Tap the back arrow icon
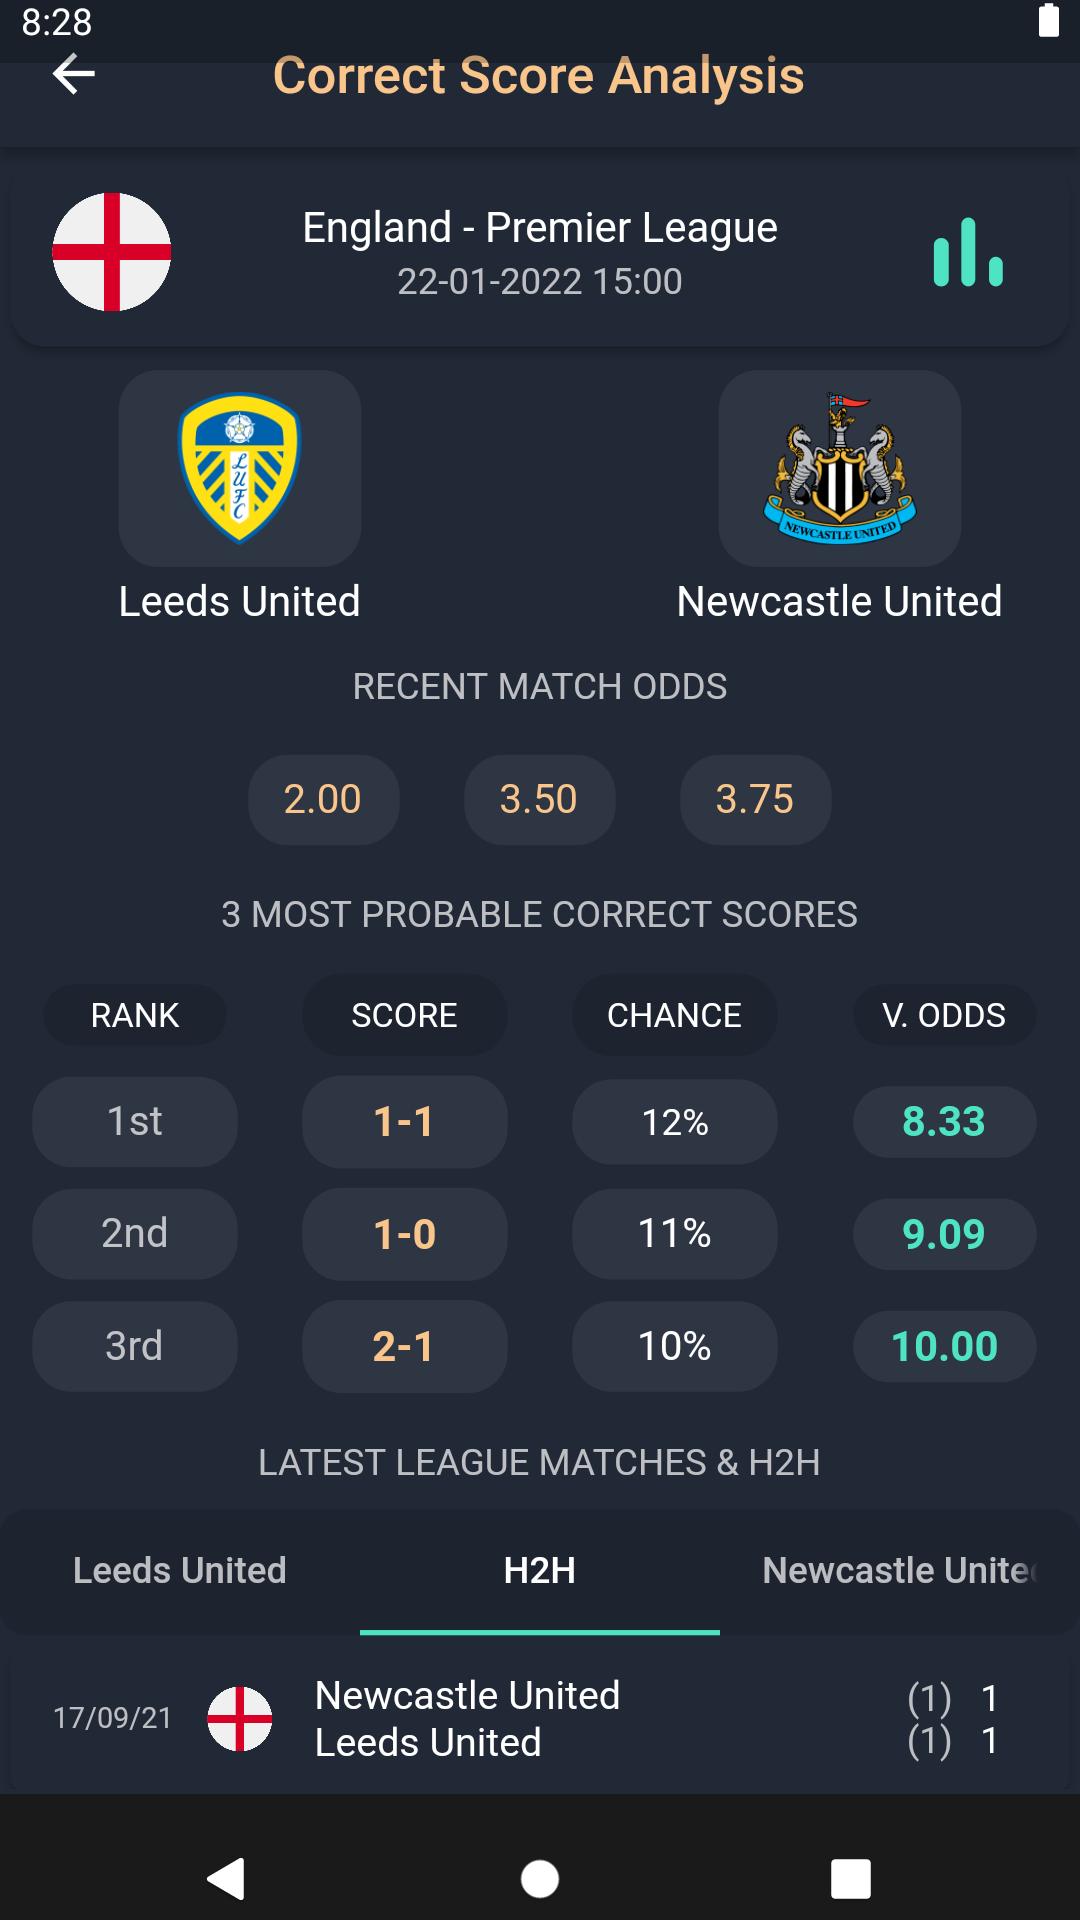The height and width of the screenshot is (1920, 1080). pos(74,74)
